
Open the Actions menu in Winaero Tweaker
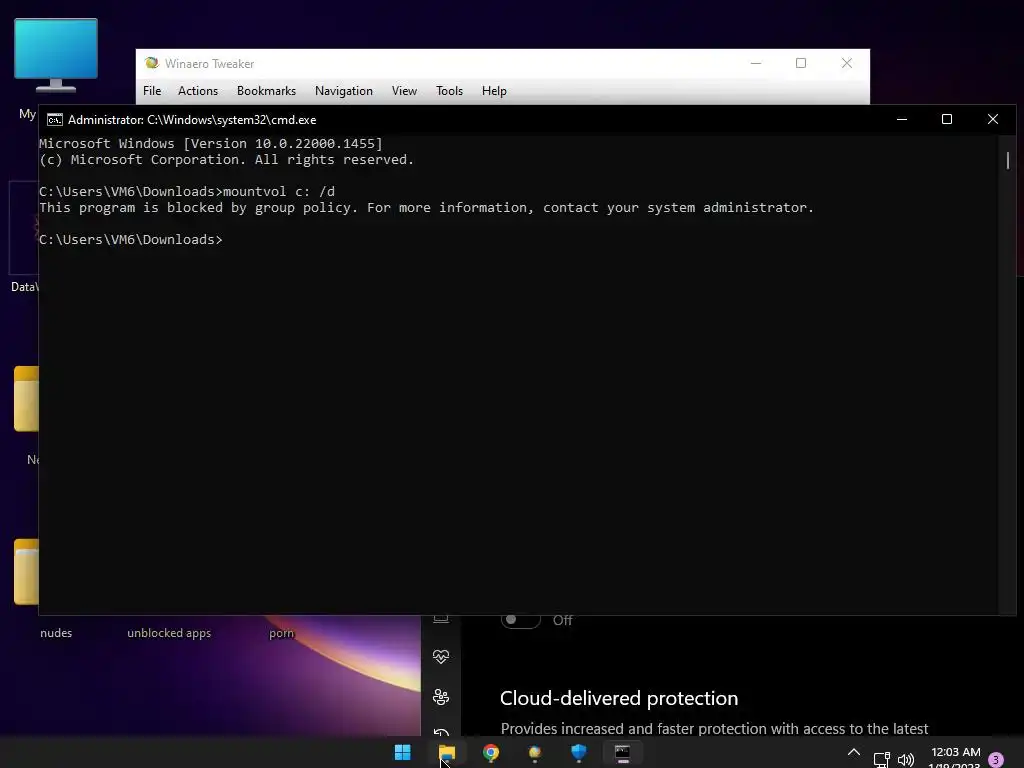tap(198, 91)
